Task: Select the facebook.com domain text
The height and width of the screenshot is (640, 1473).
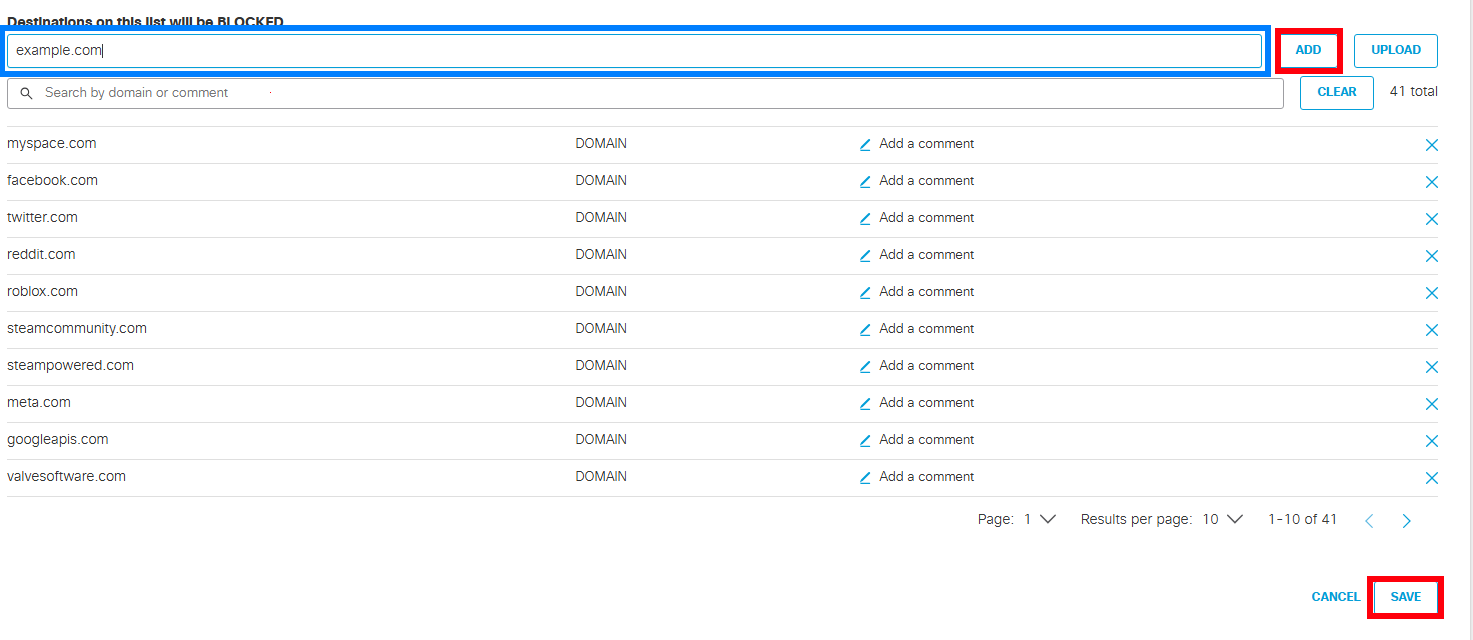Action: click(x=52, y=181)
